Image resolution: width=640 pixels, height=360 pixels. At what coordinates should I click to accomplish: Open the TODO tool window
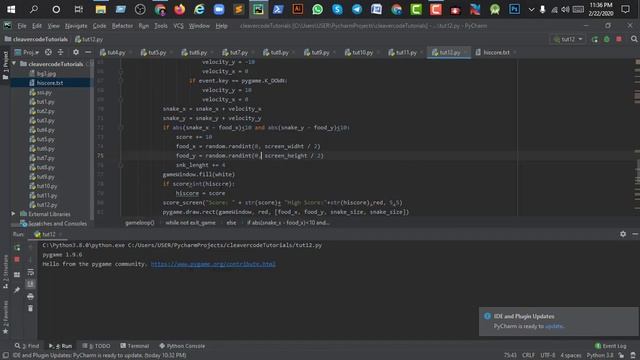tap(96, 346)
